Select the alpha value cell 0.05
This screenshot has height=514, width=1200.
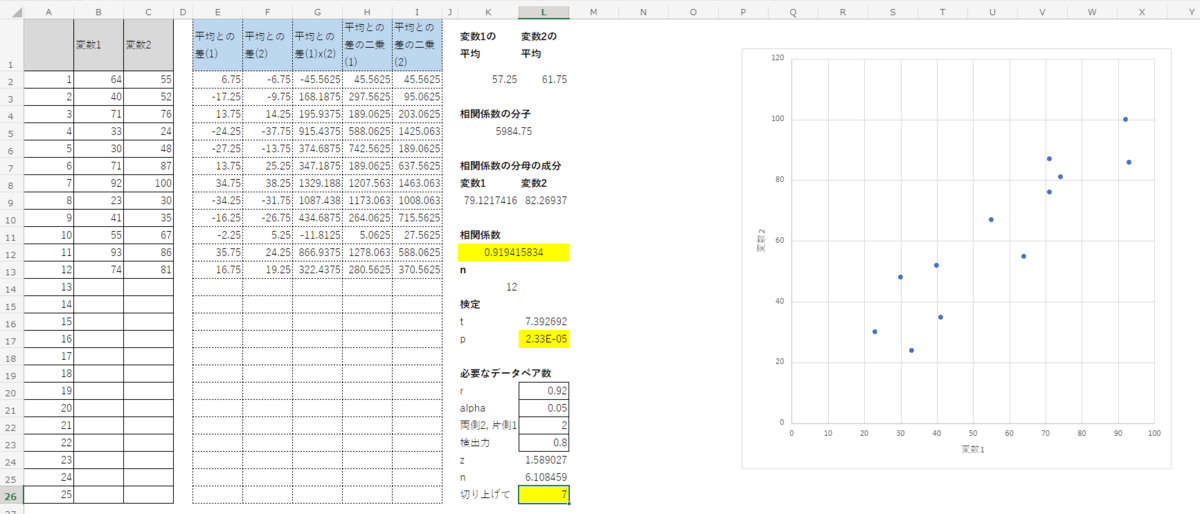coord(544,408)
